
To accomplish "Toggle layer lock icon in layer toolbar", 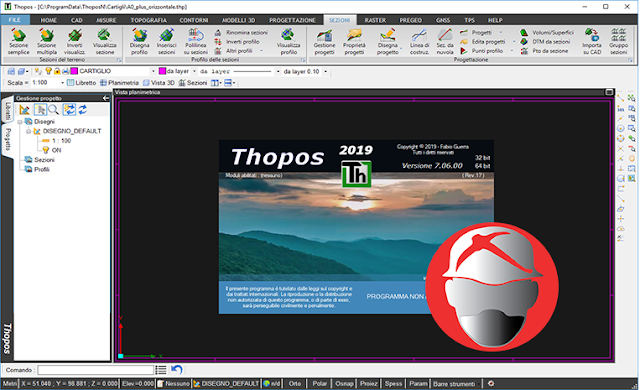I will coord(57,71).
